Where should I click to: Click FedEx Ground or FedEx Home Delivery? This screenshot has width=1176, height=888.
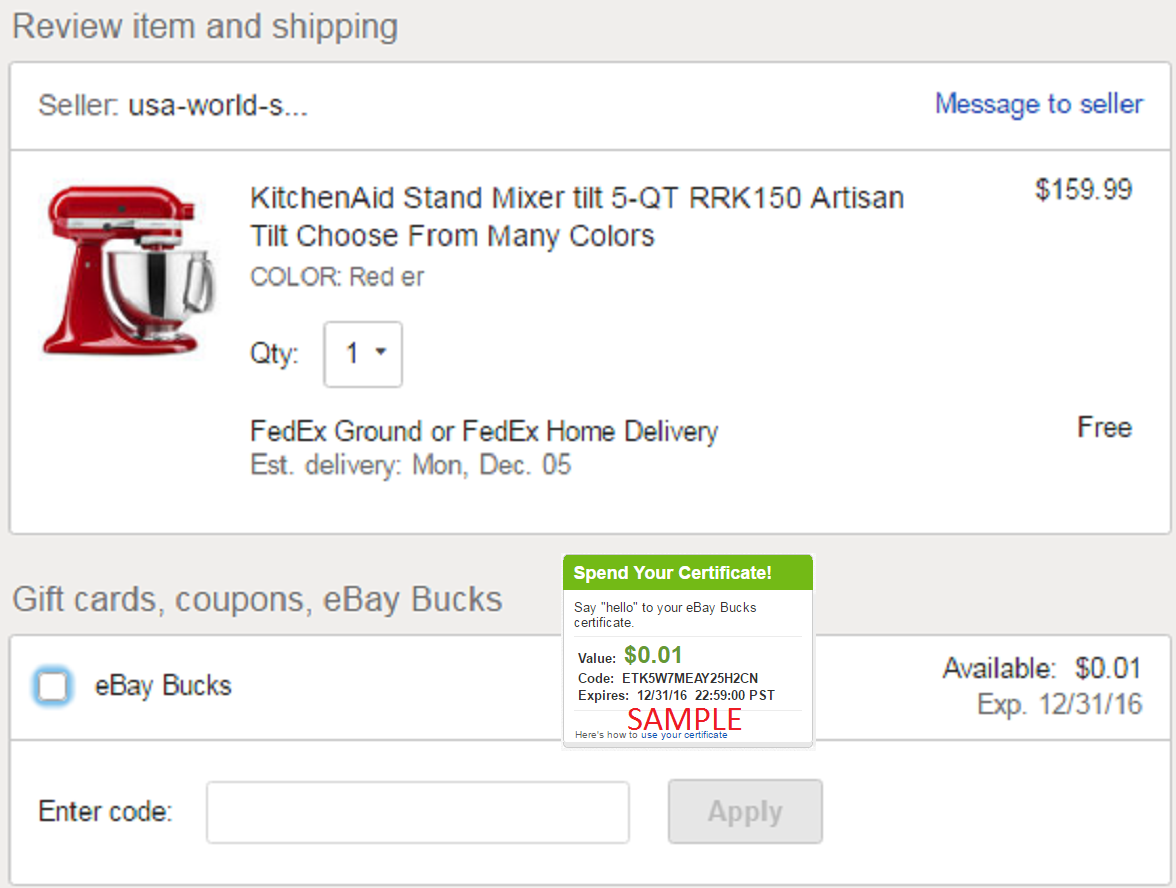click(x=484, y=431)
